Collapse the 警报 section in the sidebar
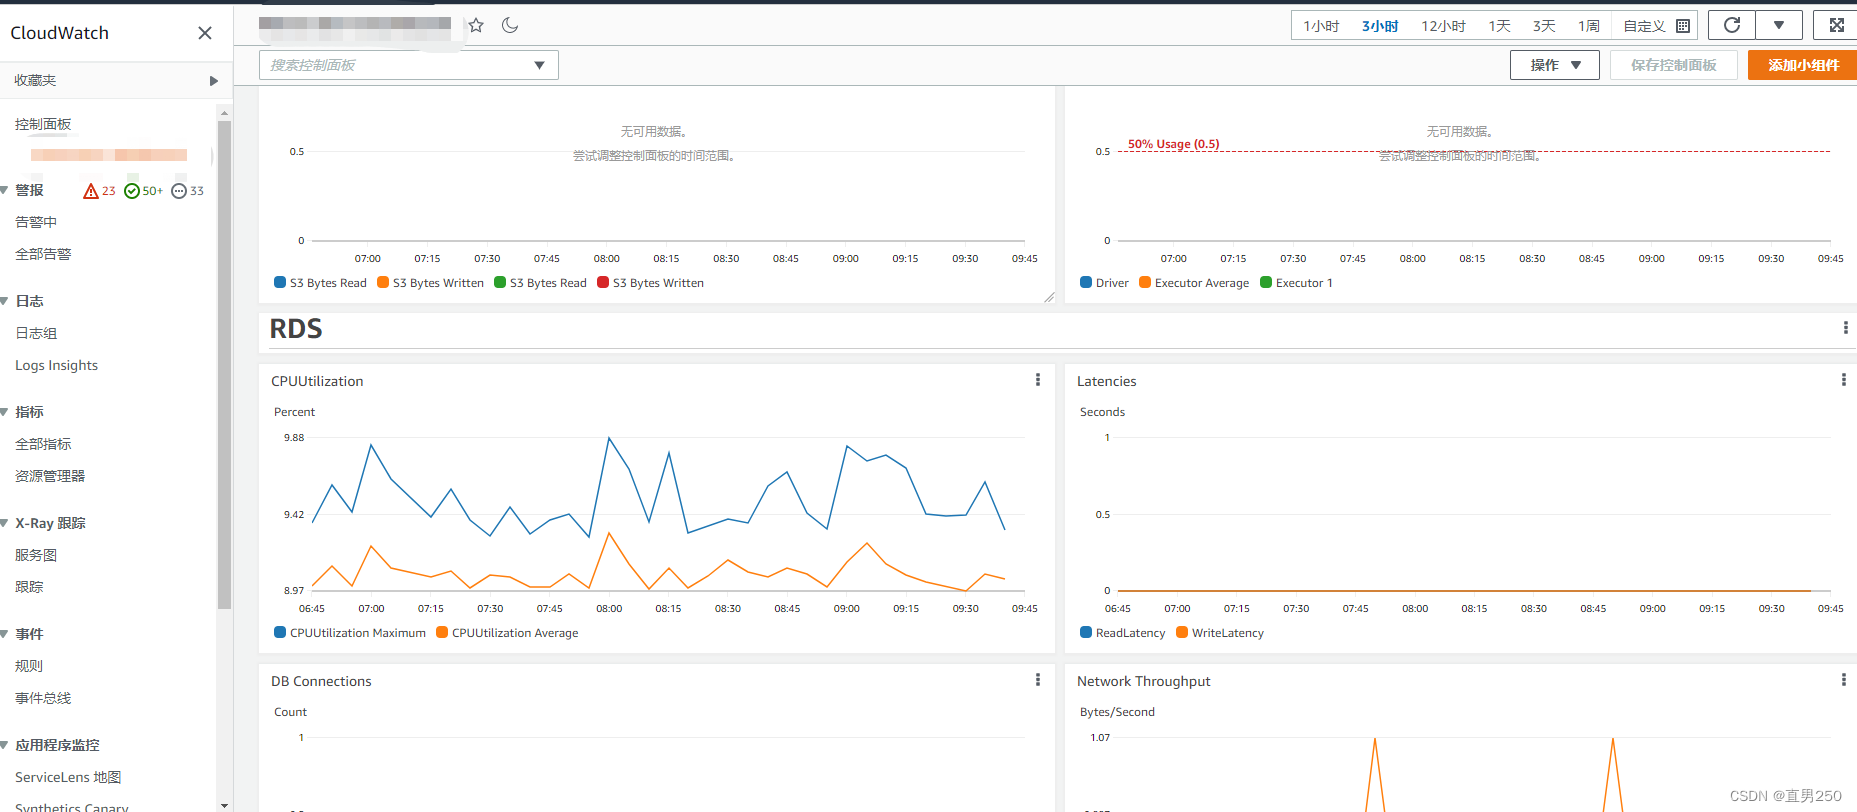 click(x=5, y=190)
